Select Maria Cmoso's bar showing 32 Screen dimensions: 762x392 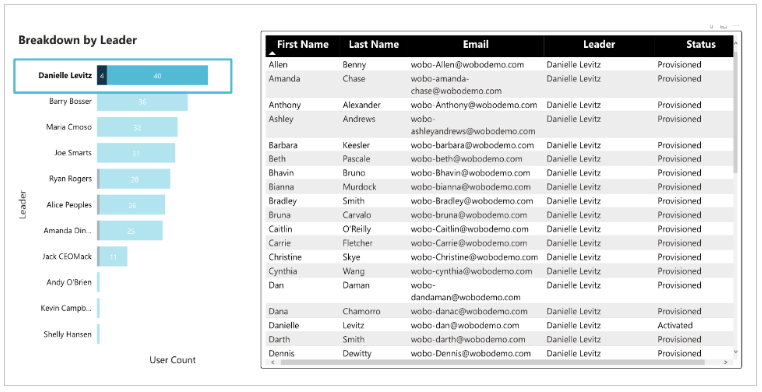coord(138,127)
